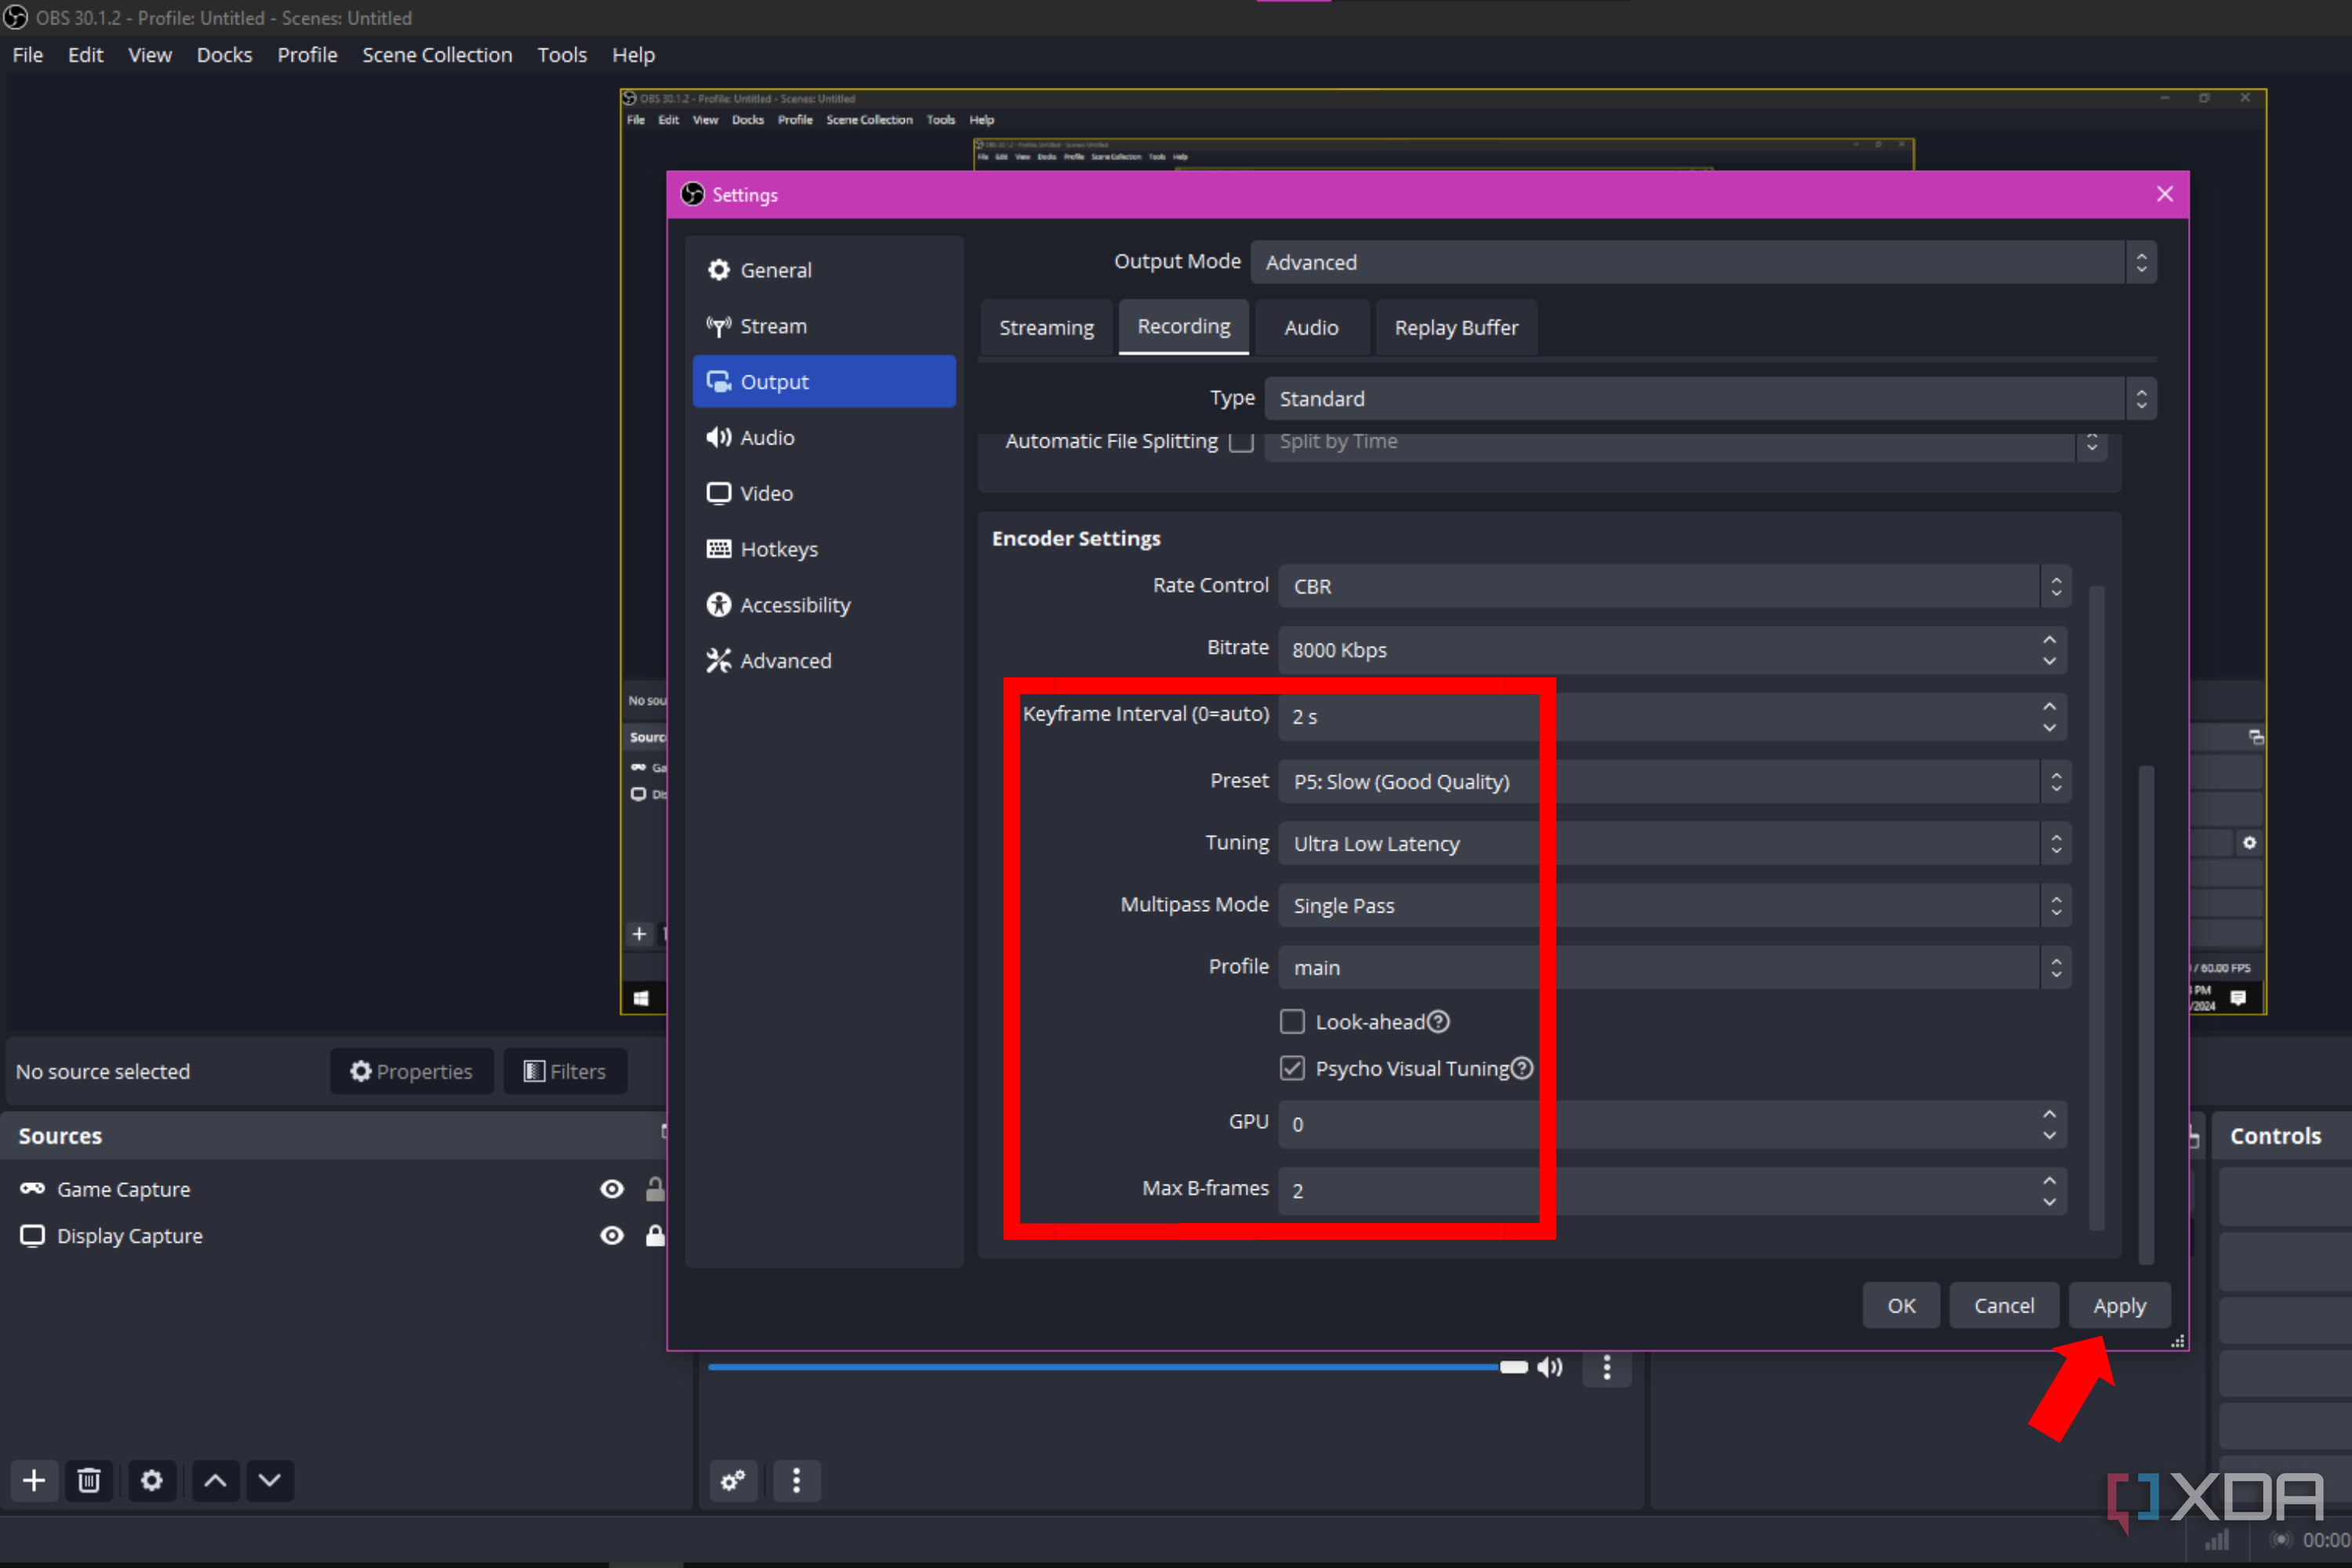This screenshot has width=2352, height=1568.
Task: Open the mixer's three-dot options menu
Action: tap(796, 1481)
